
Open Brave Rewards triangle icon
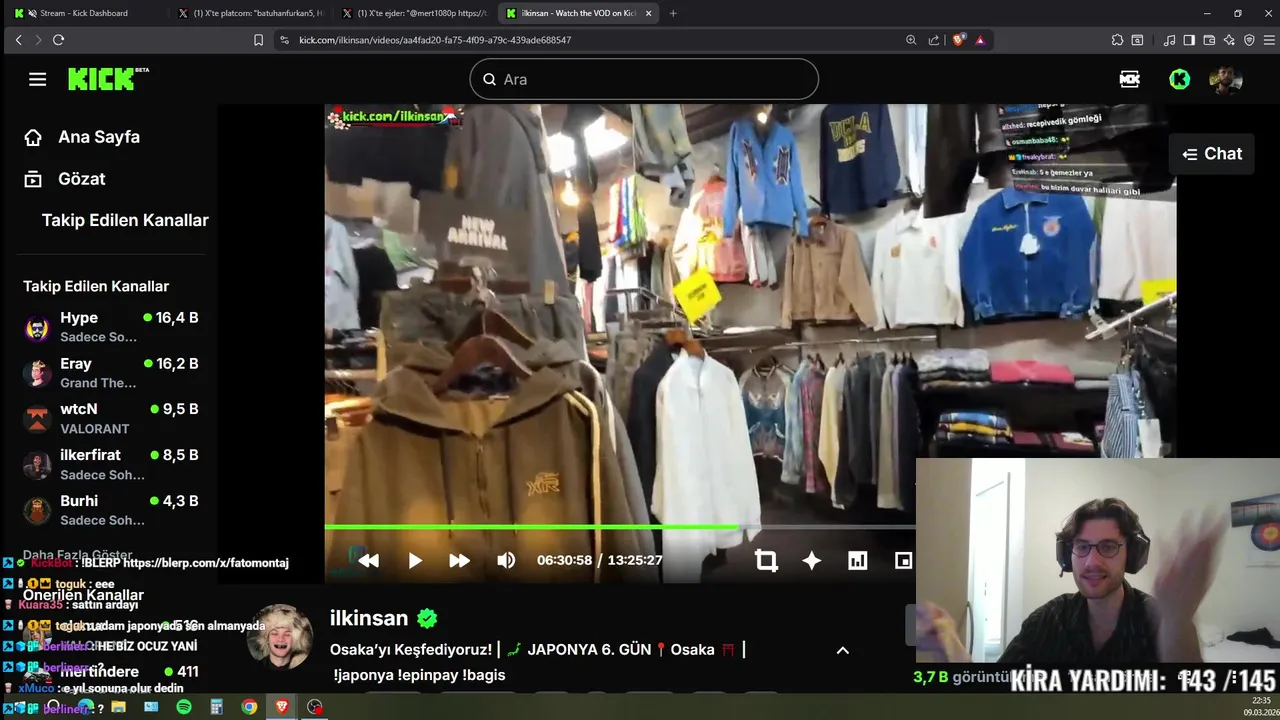(x=980, y=40)
